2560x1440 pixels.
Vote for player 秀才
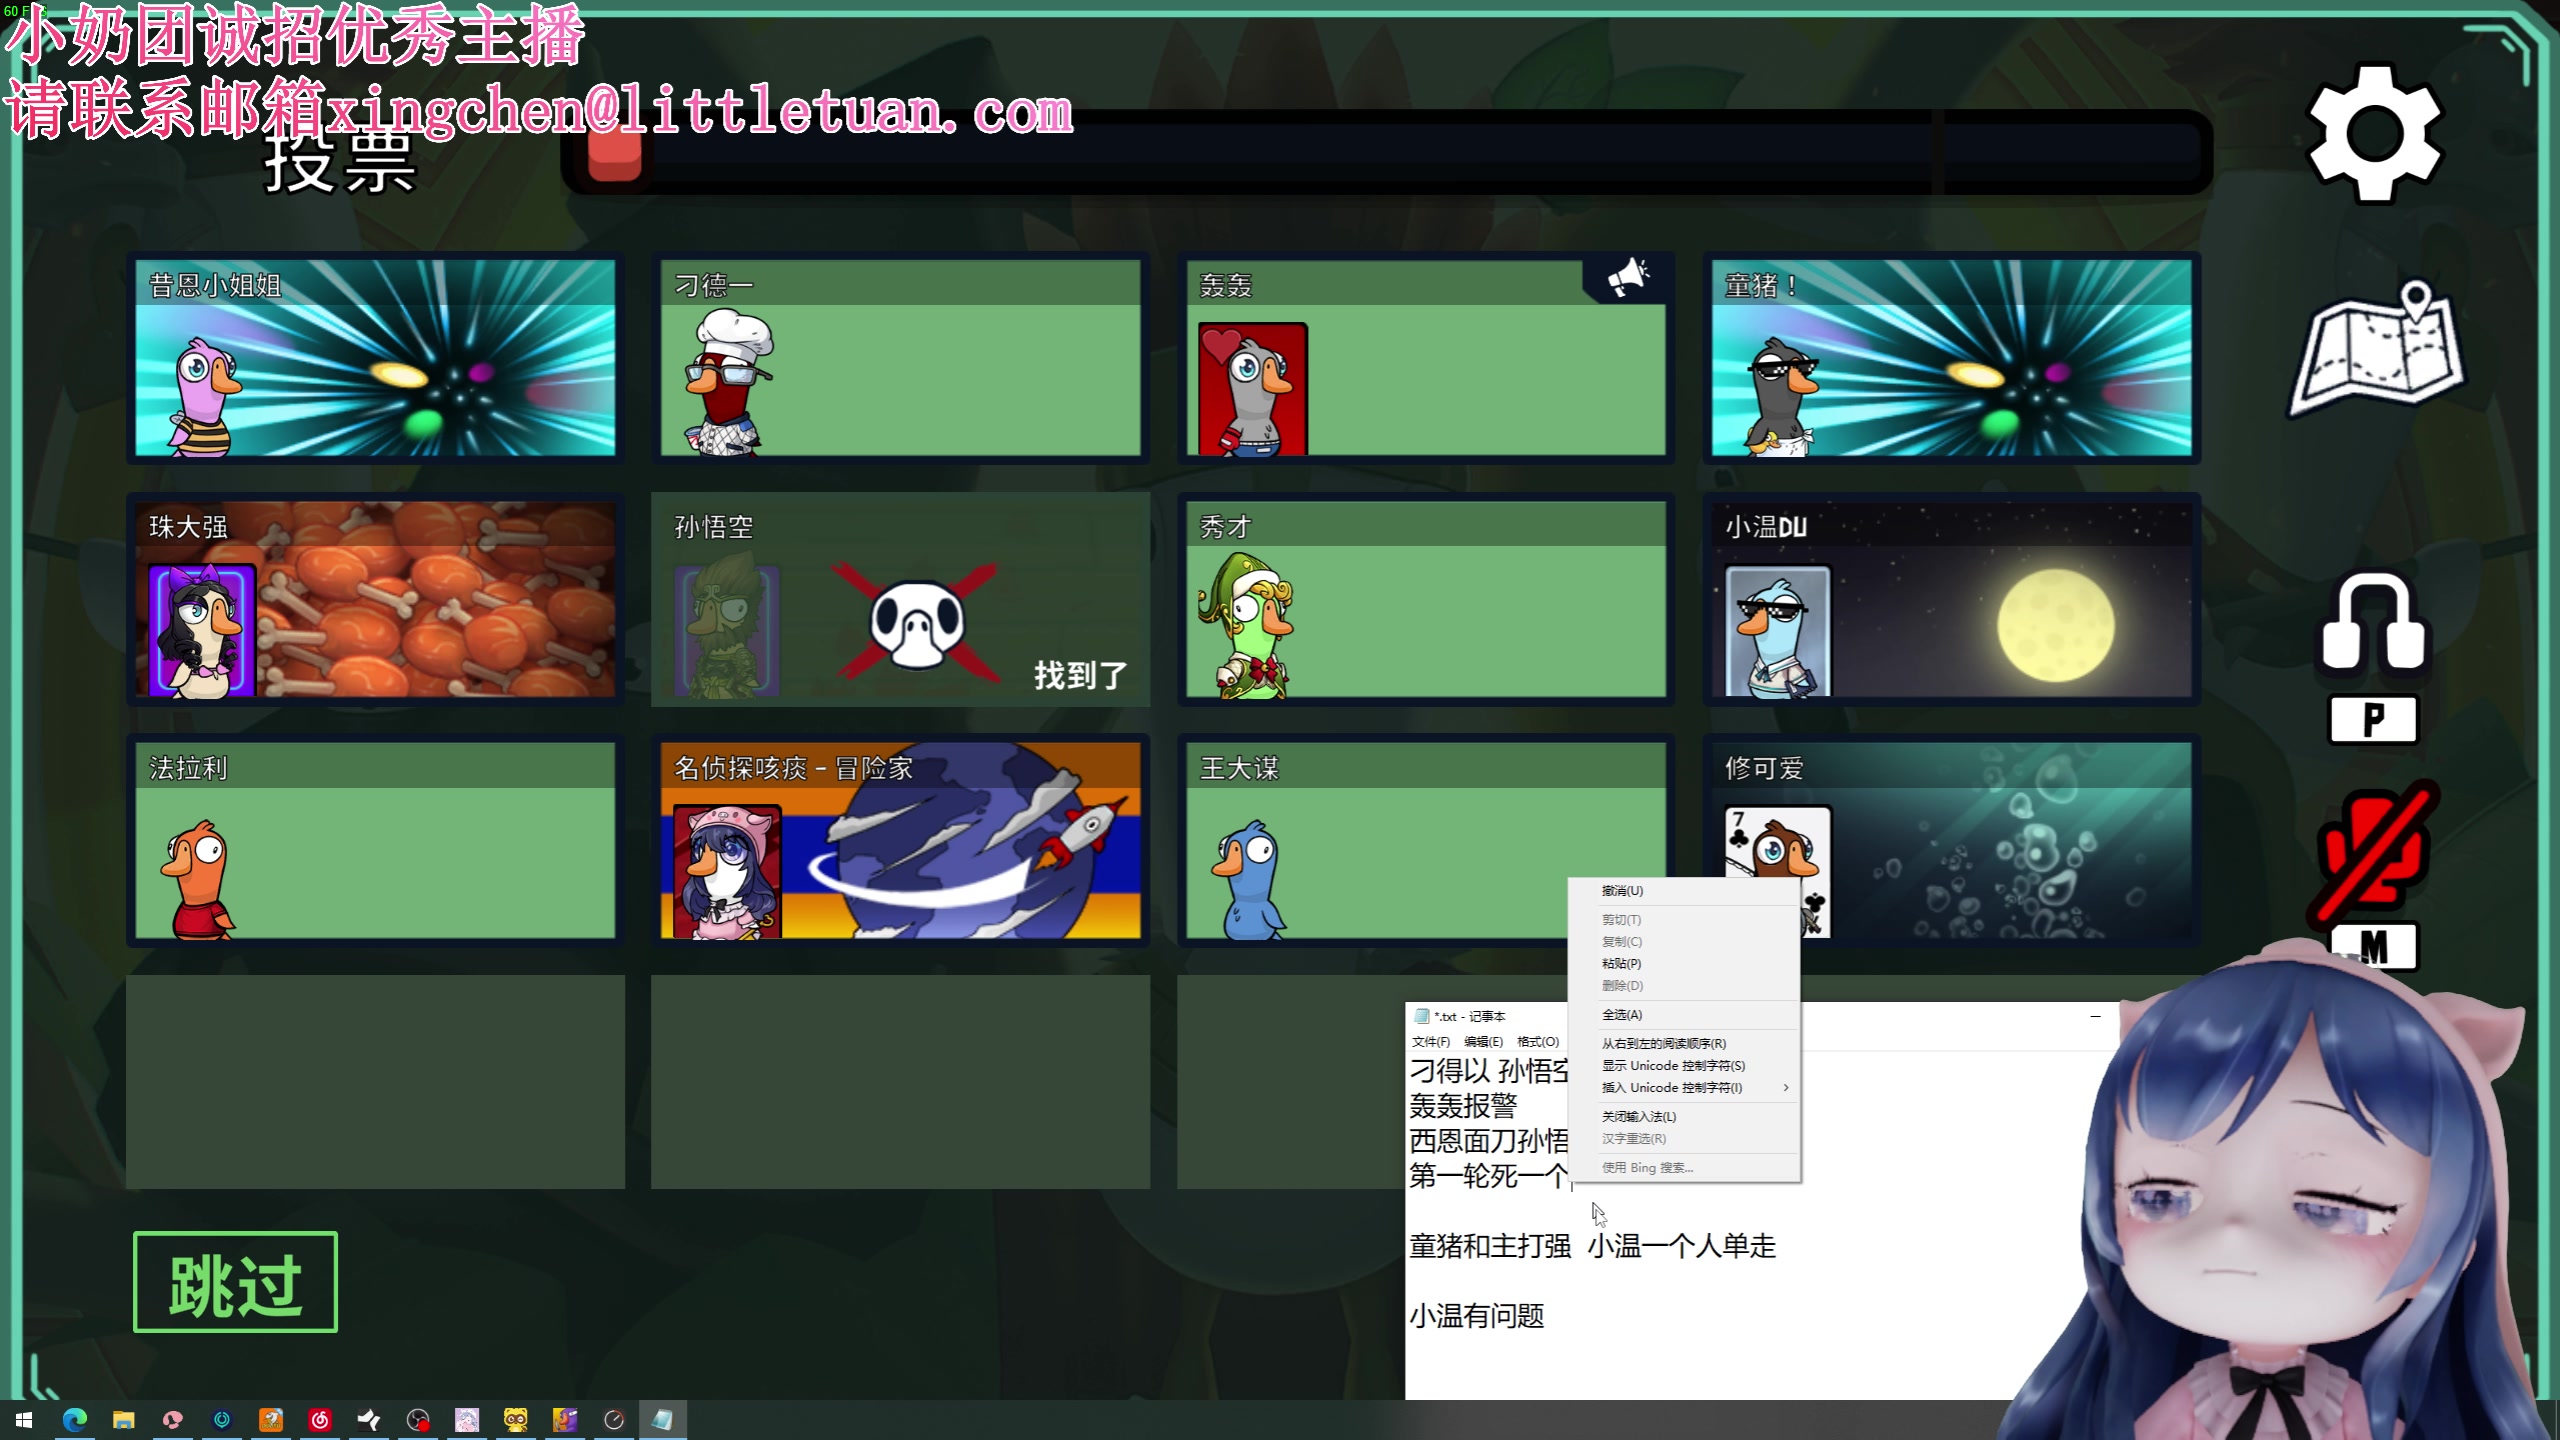(x=1425, y=600)
